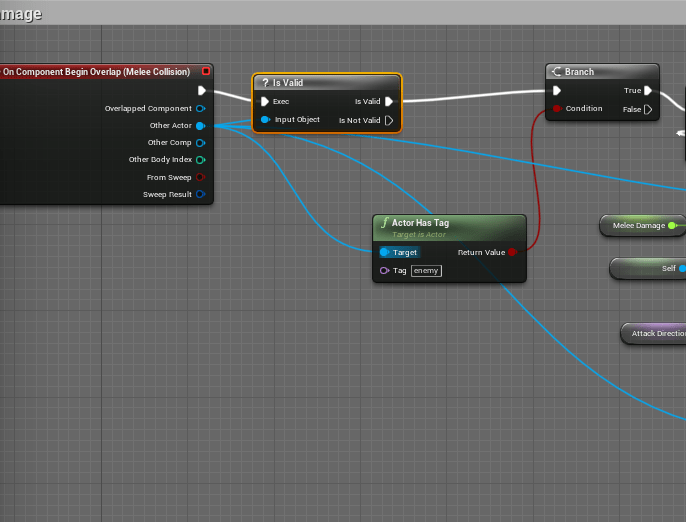Viewport: 686px width, 522px height.
Task: Click the Branch Condition input pin
Action: (557, 108)
